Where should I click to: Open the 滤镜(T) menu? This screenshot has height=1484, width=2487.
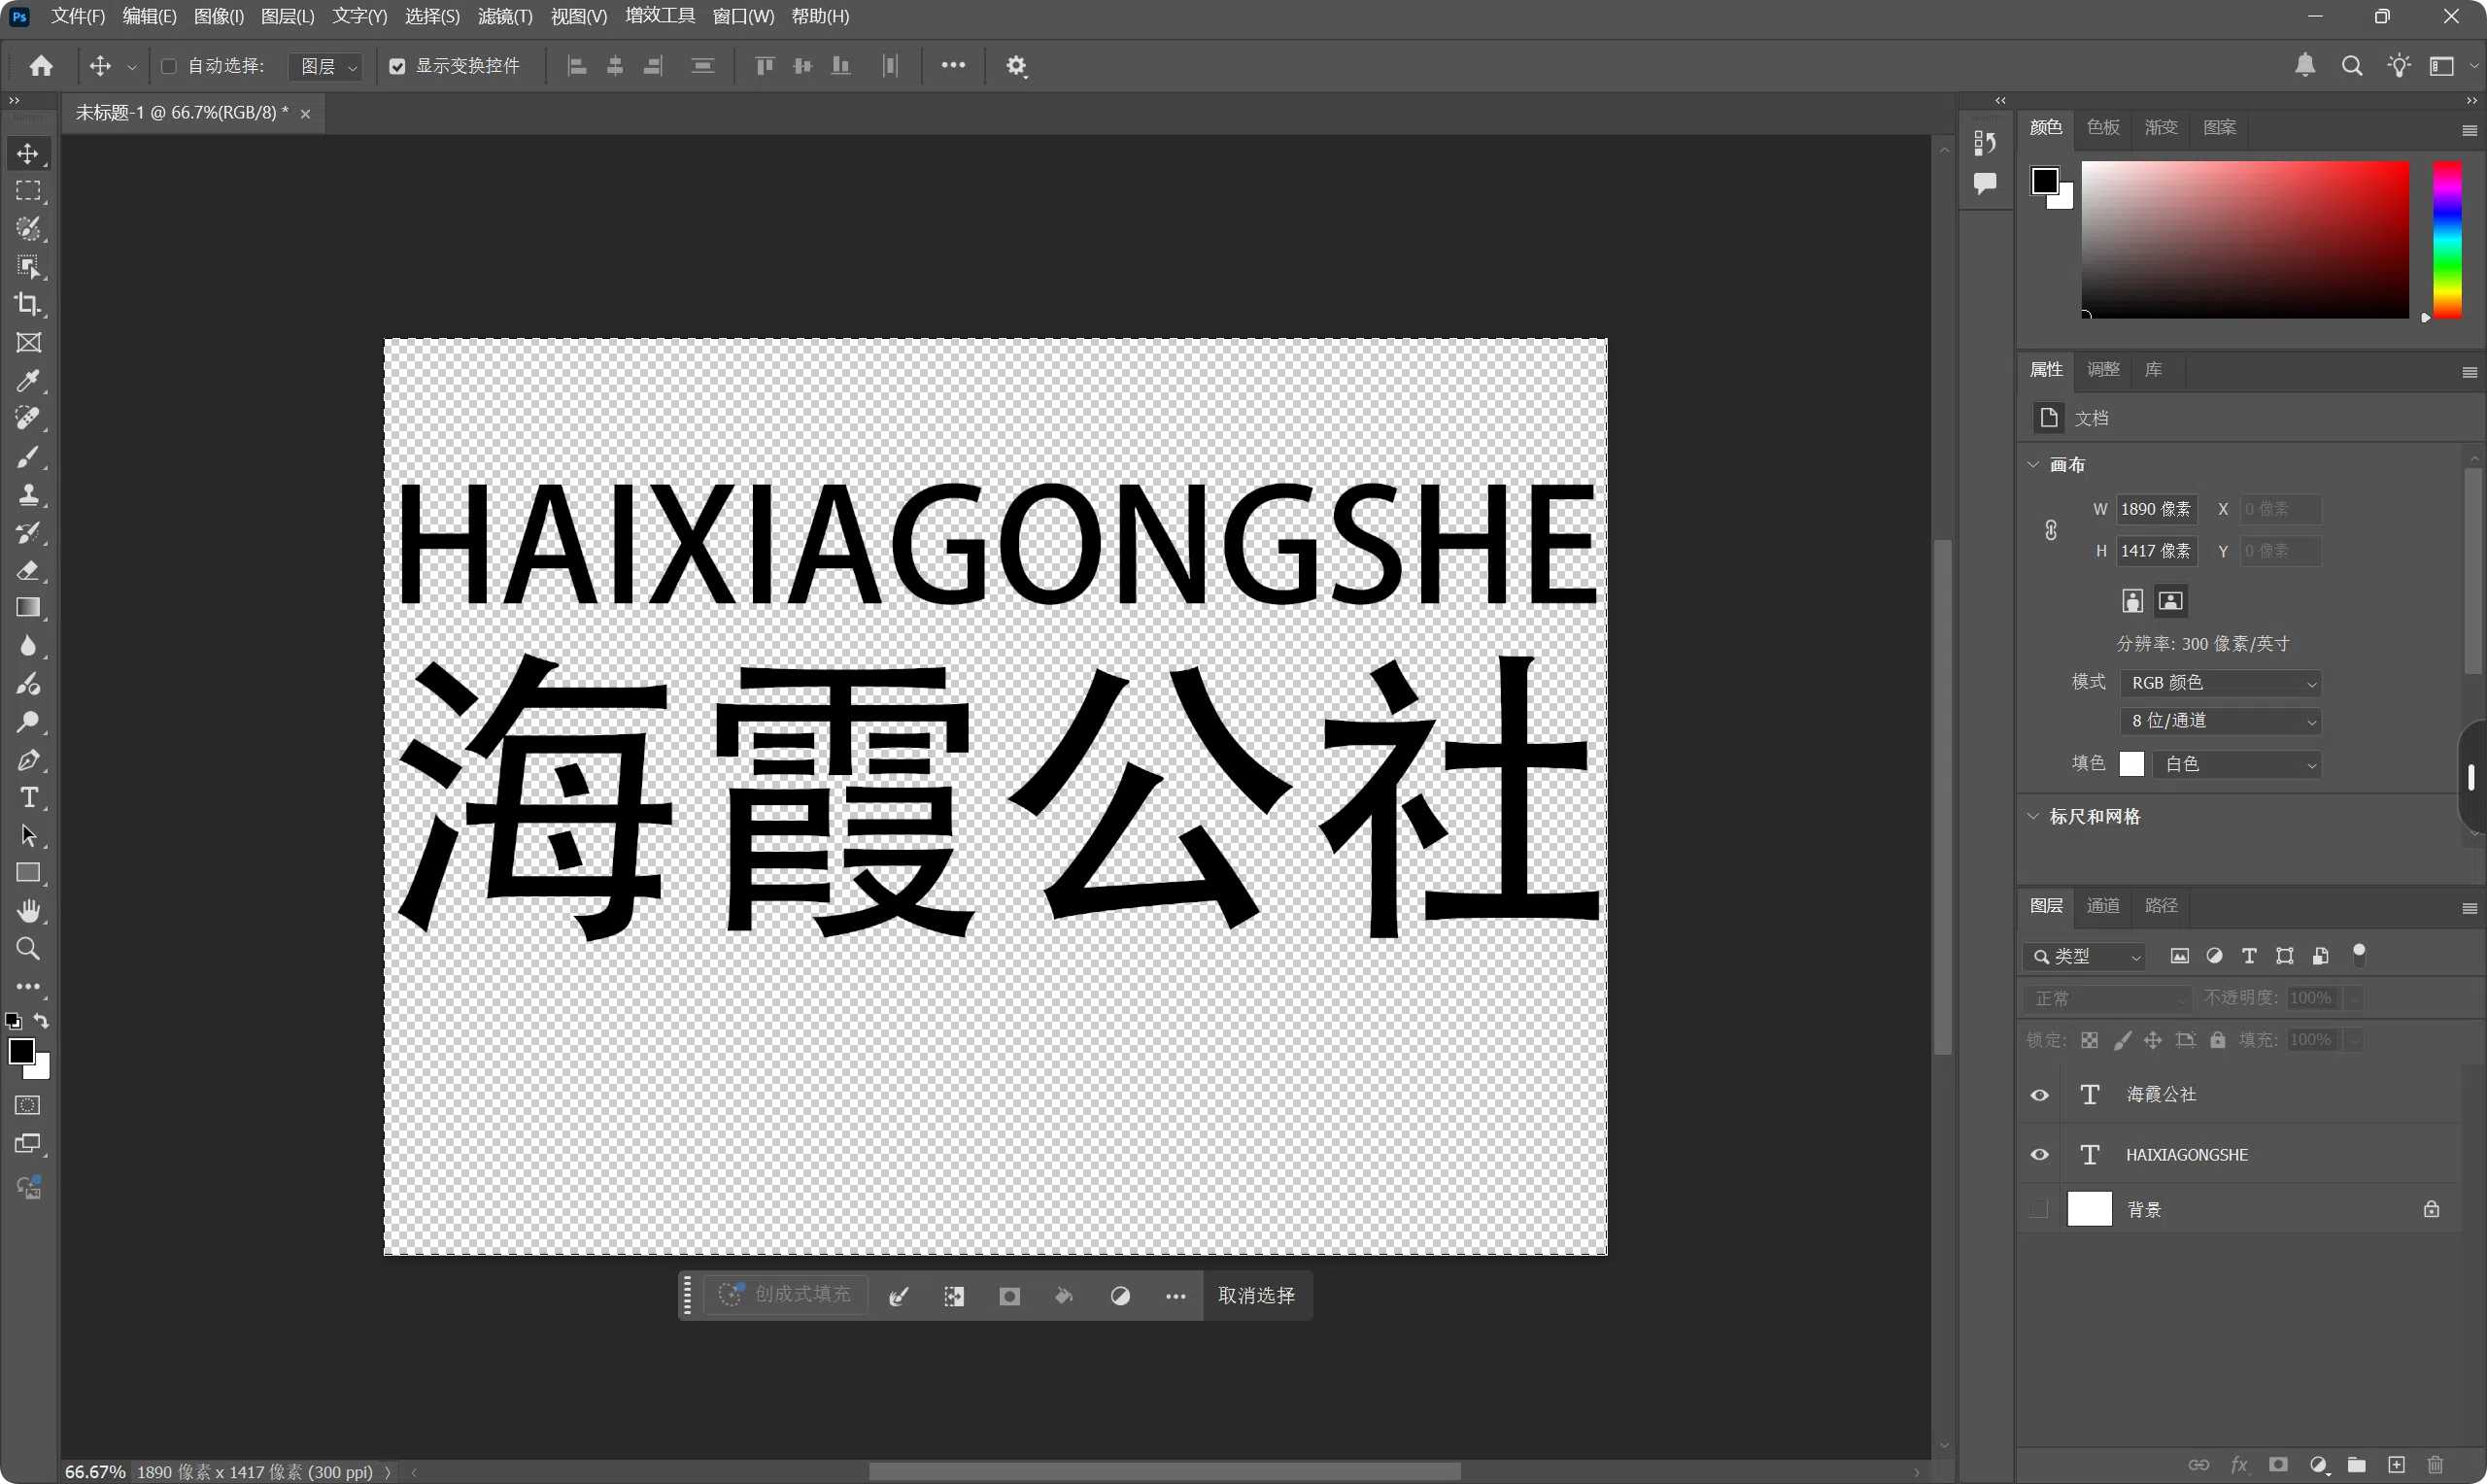tap(505, 16)
